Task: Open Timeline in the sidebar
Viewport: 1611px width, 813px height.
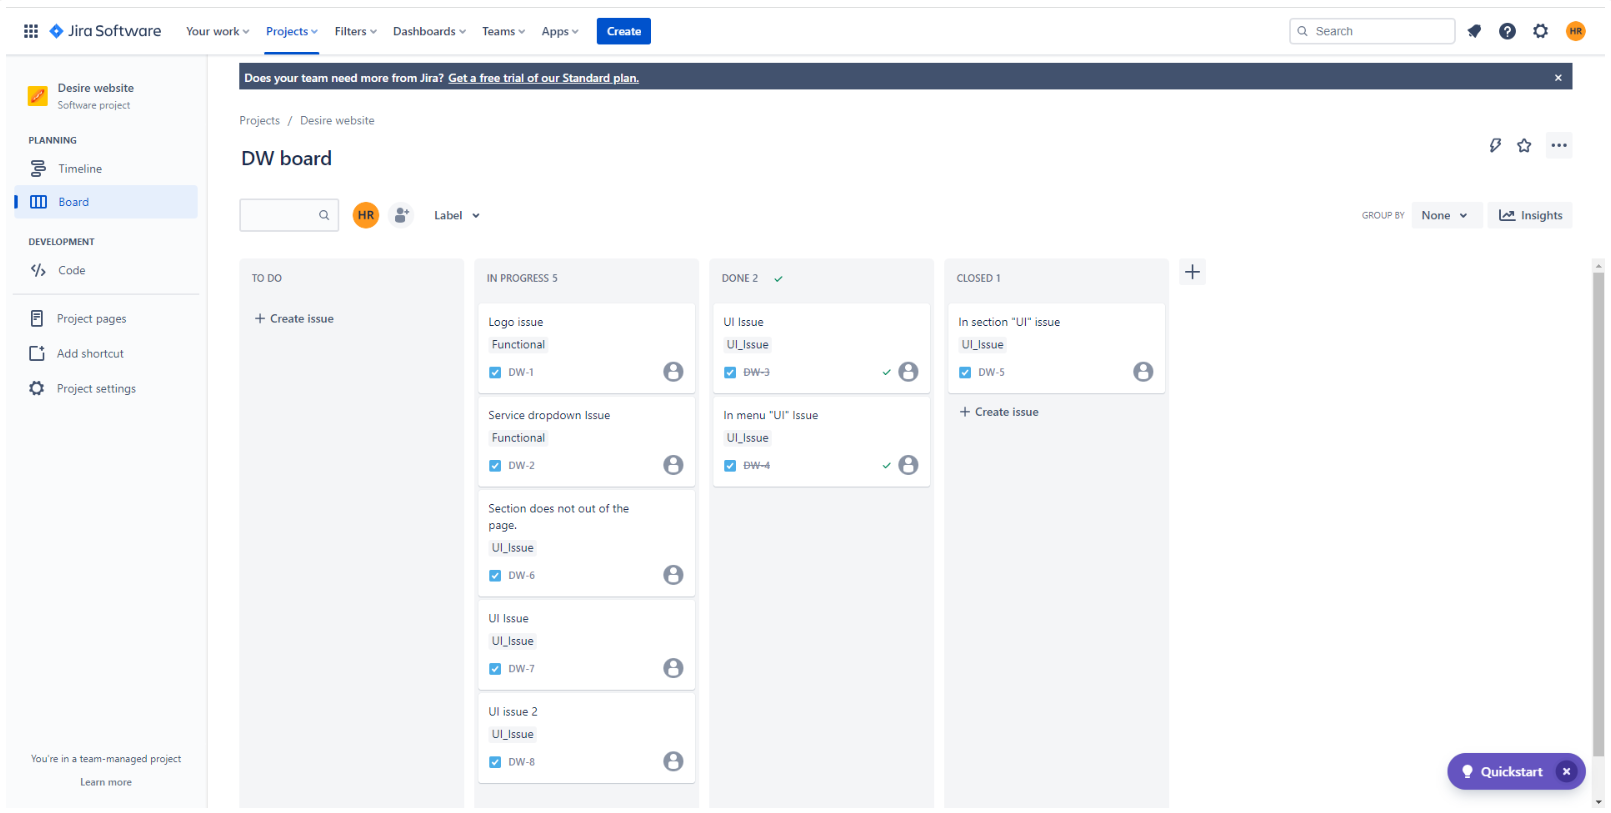Action: 106,169
